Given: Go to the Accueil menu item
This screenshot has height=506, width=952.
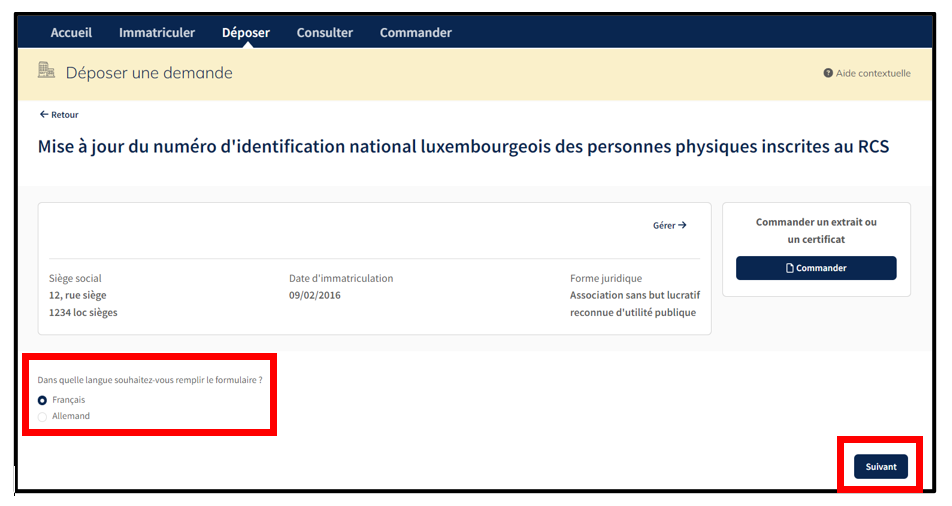Looking at the screenshot, I should tap(71, 33).
